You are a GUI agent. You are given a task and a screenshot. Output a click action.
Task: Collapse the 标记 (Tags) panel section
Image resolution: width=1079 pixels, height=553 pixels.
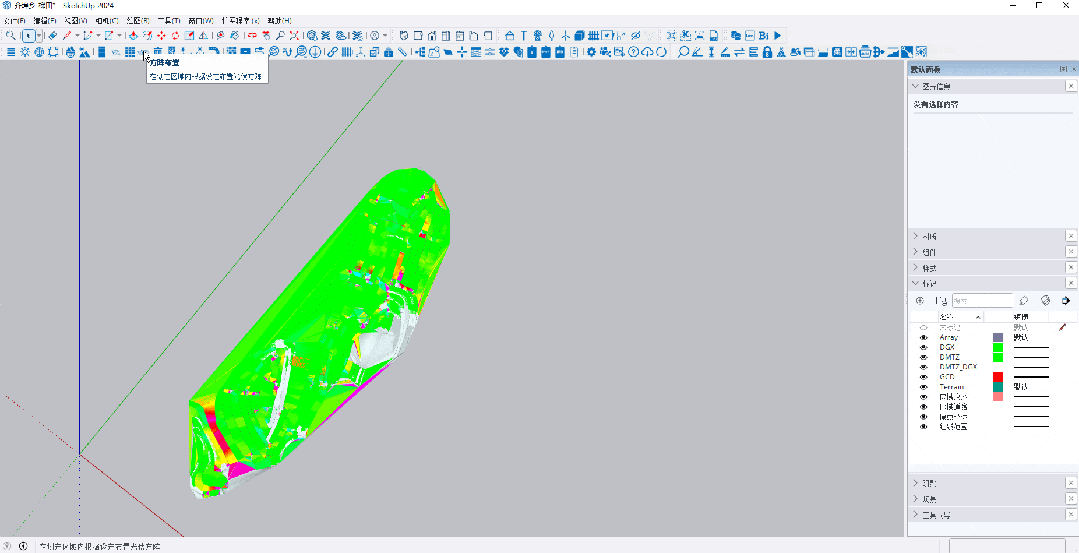[915, 283]
